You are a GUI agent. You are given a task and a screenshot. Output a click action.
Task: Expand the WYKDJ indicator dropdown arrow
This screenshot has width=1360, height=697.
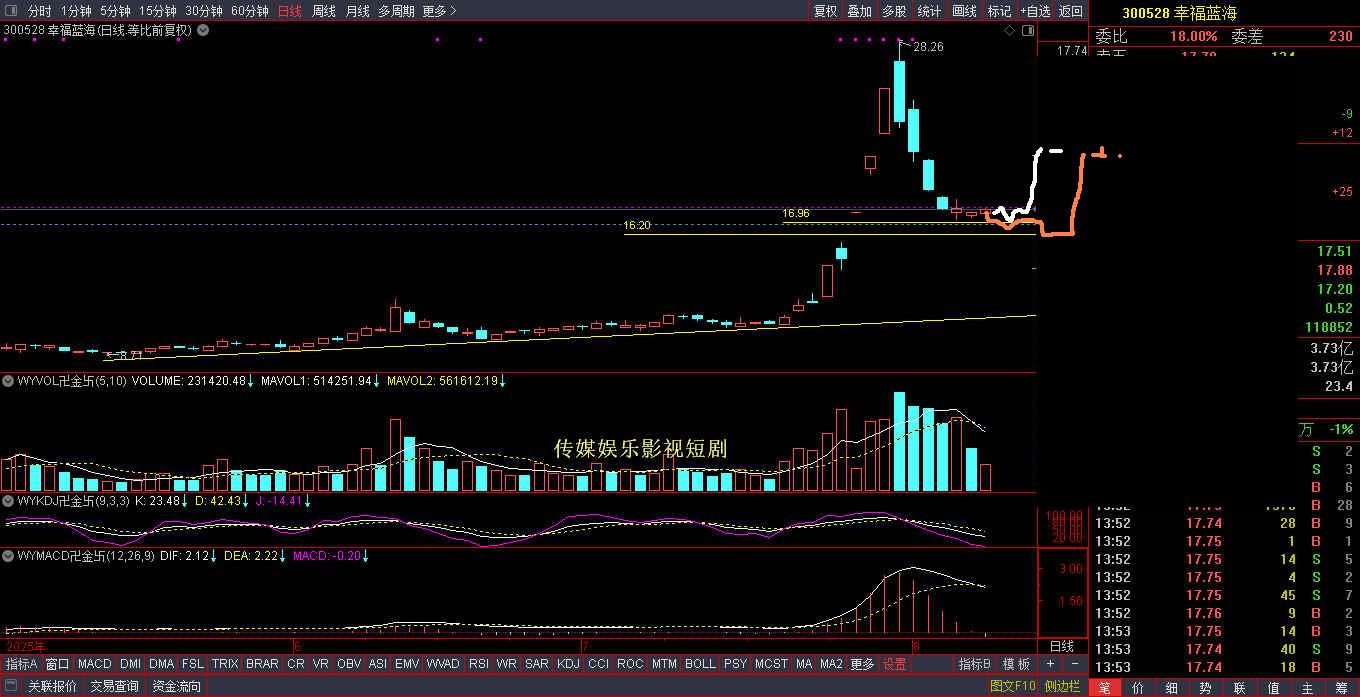click(7, 500)
